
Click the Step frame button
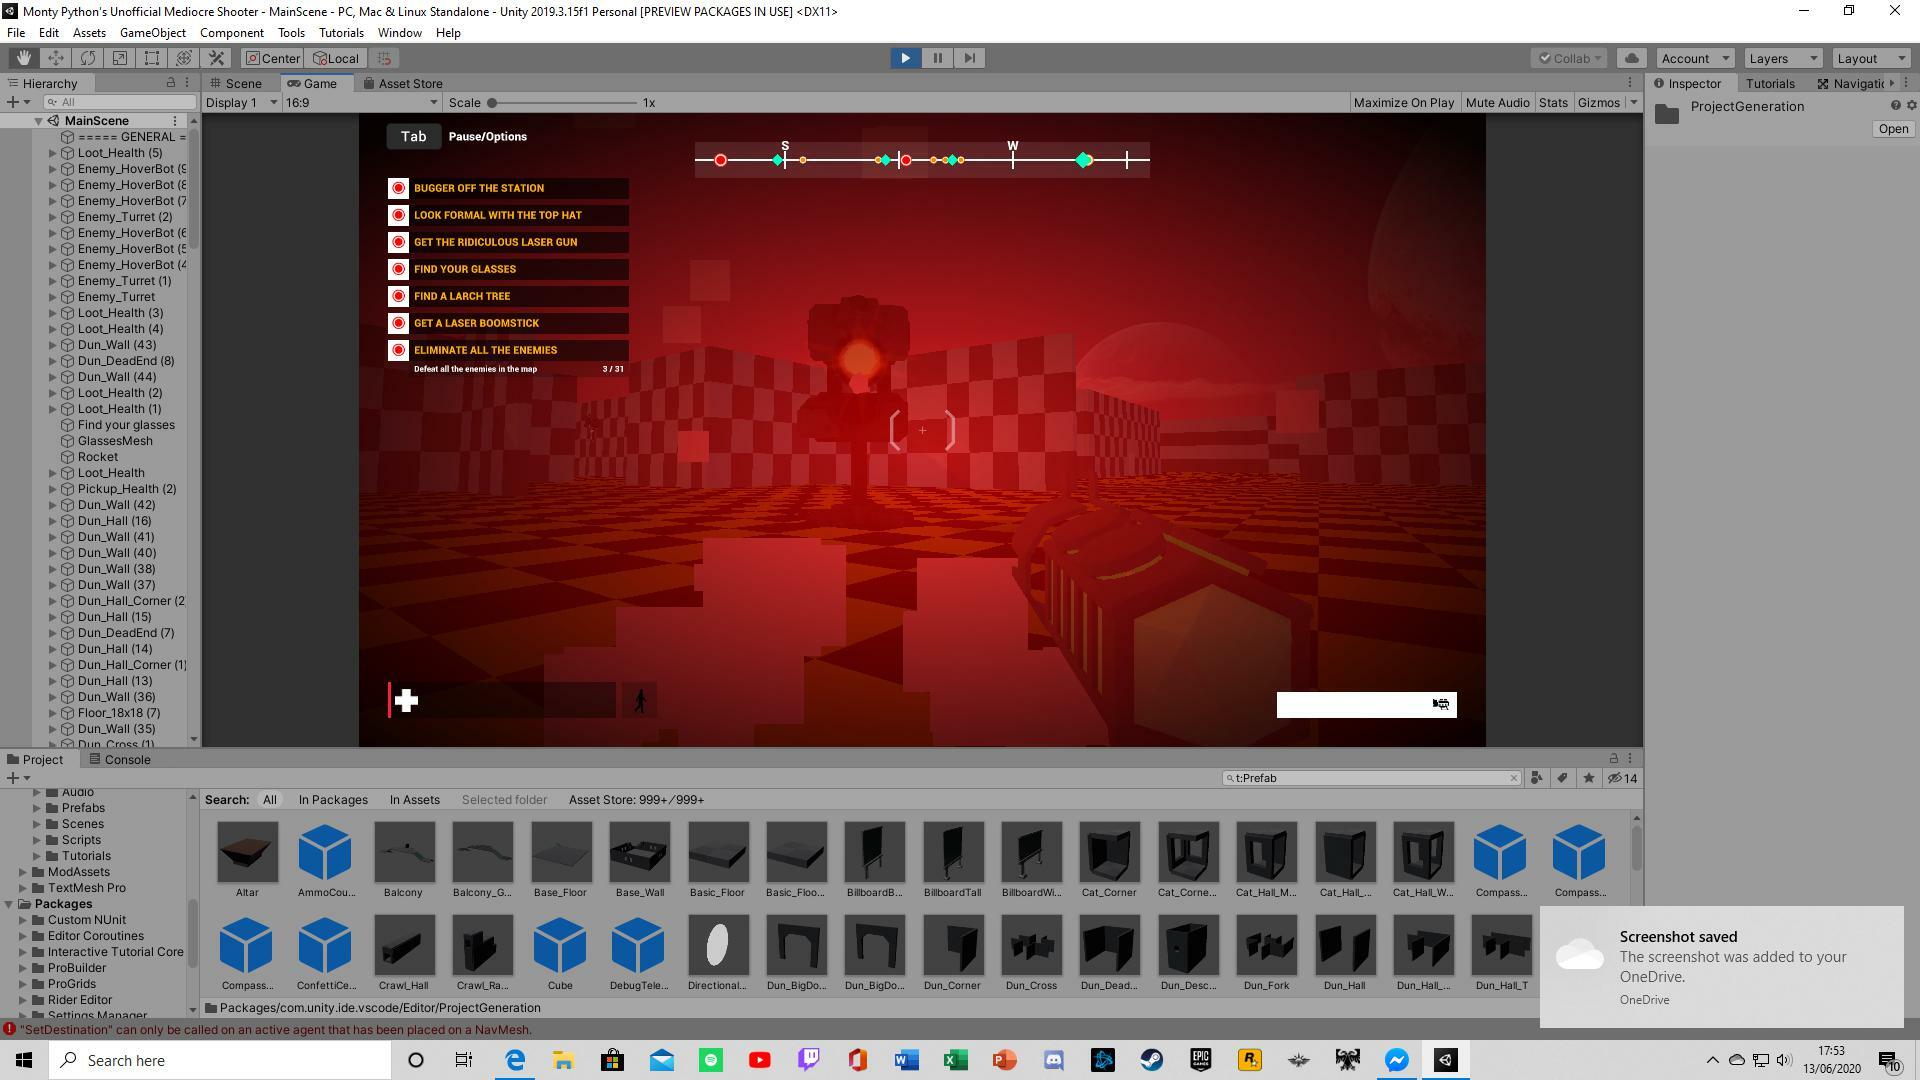click(969, 58)
